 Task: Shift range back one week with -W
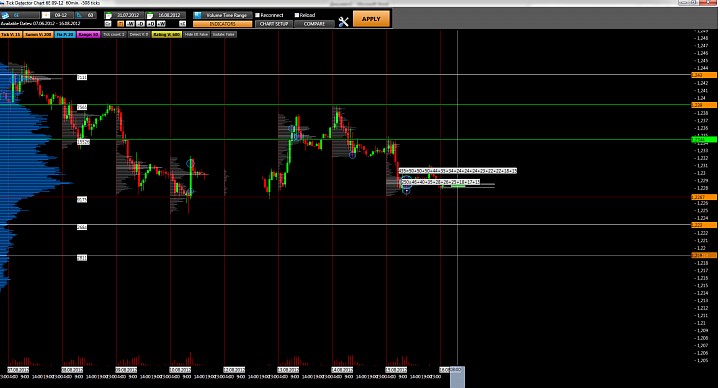[130, 24]
